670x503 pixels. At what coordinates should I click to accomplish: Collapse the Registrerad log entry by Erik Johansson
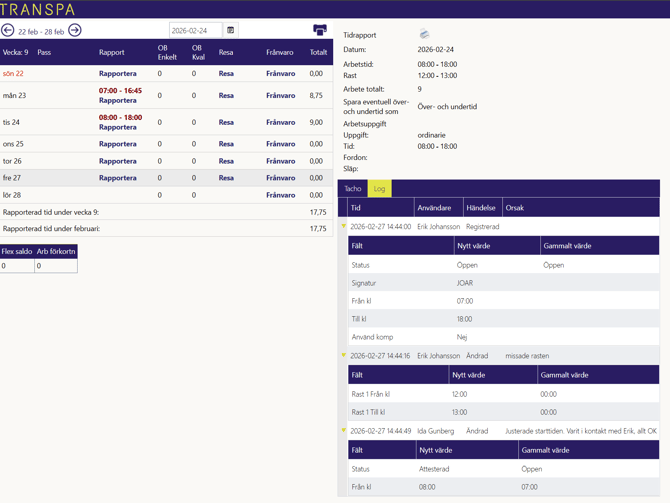pos(344,227)
